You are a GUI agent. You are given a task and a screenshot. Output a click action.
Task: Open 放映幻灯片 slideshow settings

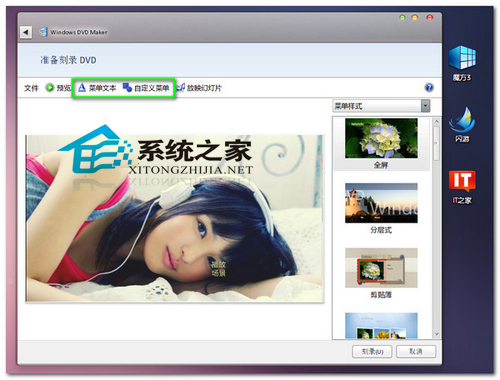click(199, 88)
